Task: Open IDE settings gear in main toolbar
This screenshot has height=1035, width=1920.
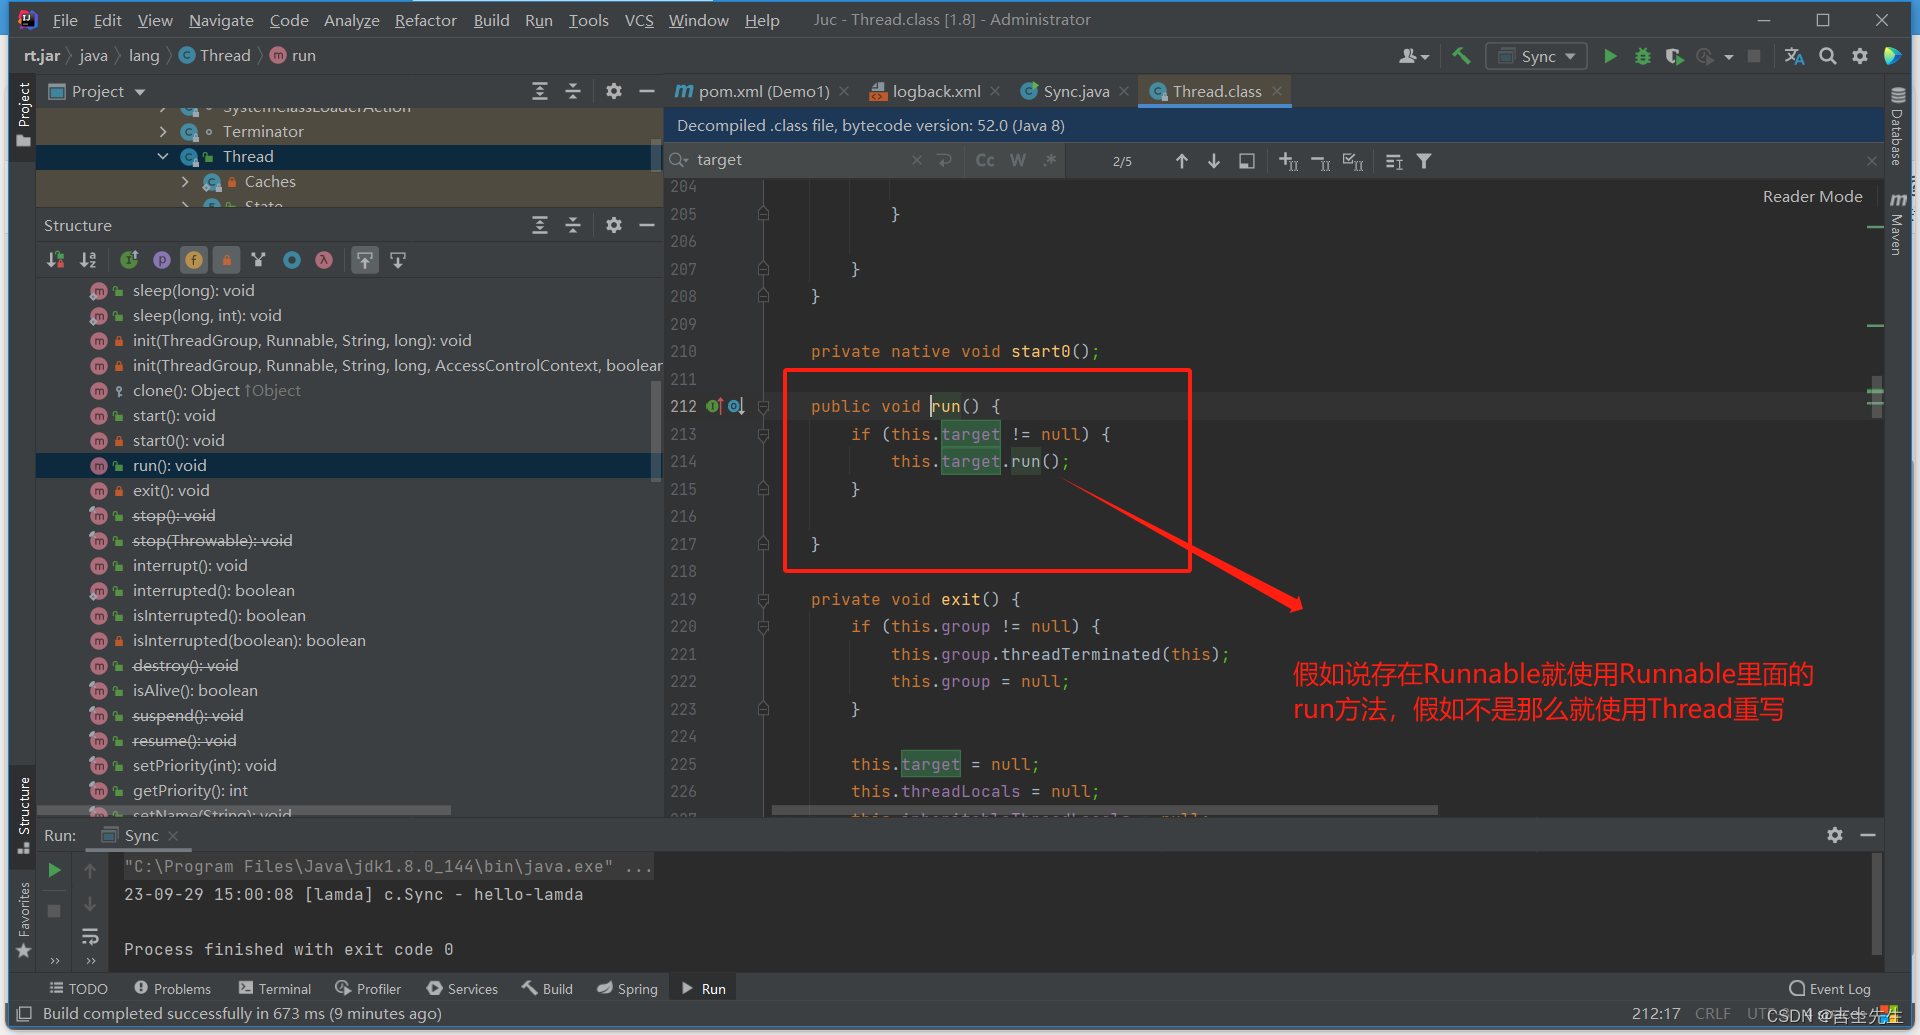Action: pyautogui.click(x=1860, y=56)
